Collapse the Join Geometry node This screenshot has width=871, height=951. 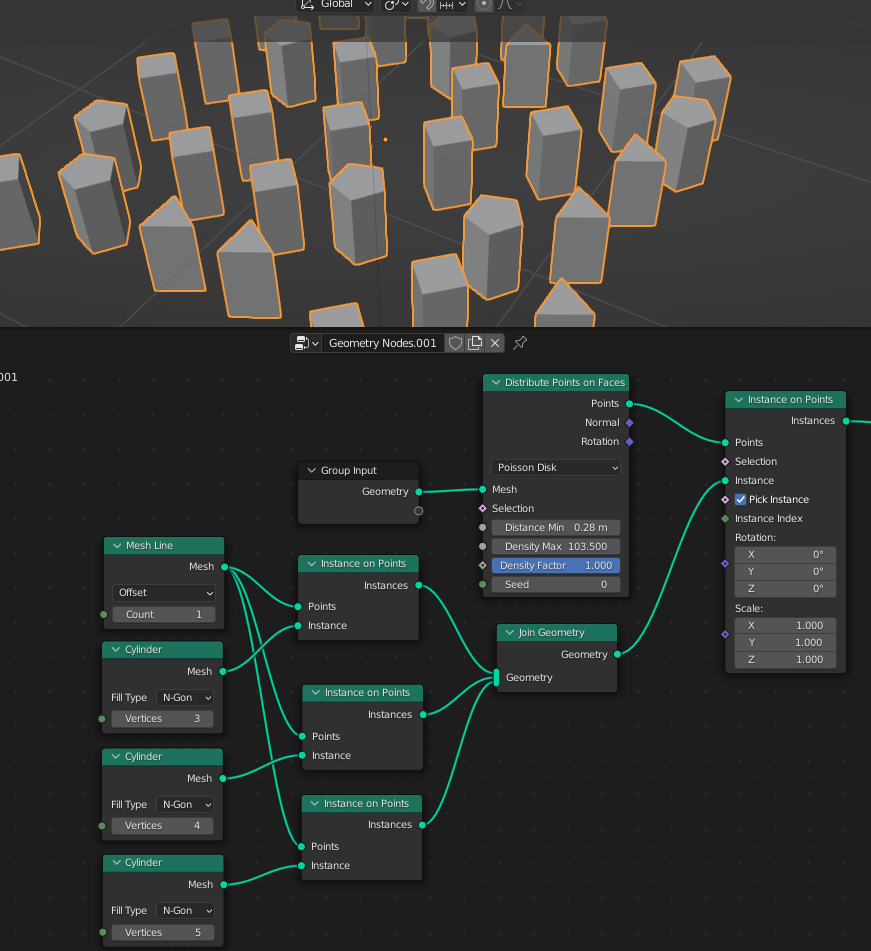[x=509, y=633]
